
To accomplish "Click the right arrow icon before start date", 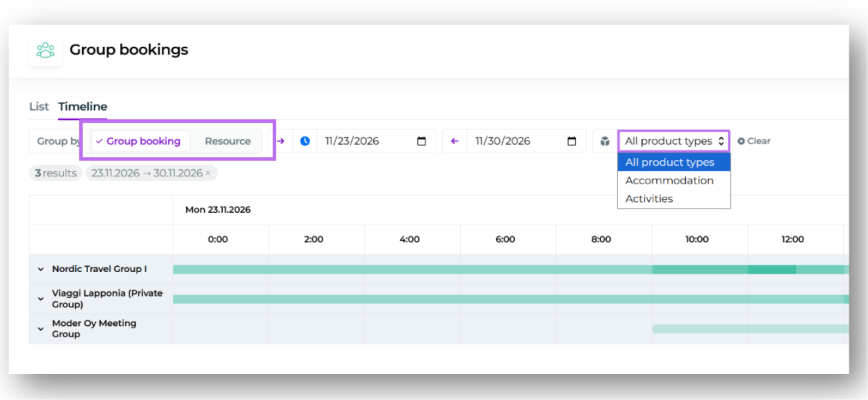I will 281,141.
